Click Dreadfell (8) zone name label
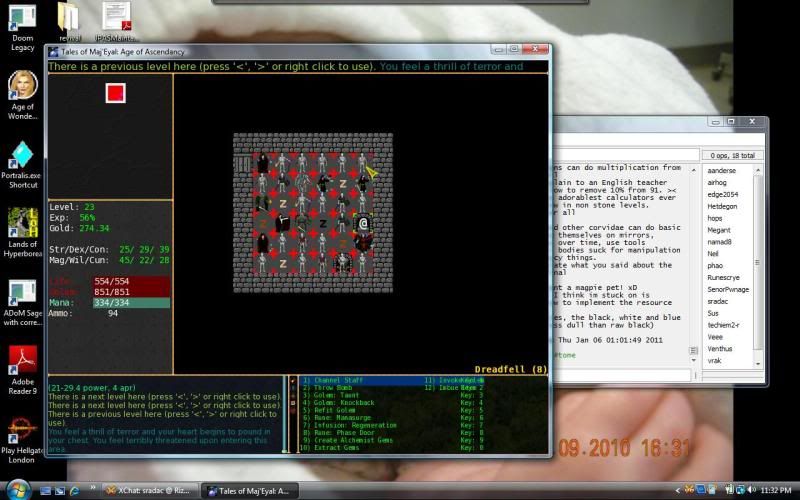The height and width of the screenshot is (500, 800). (511, 369)
